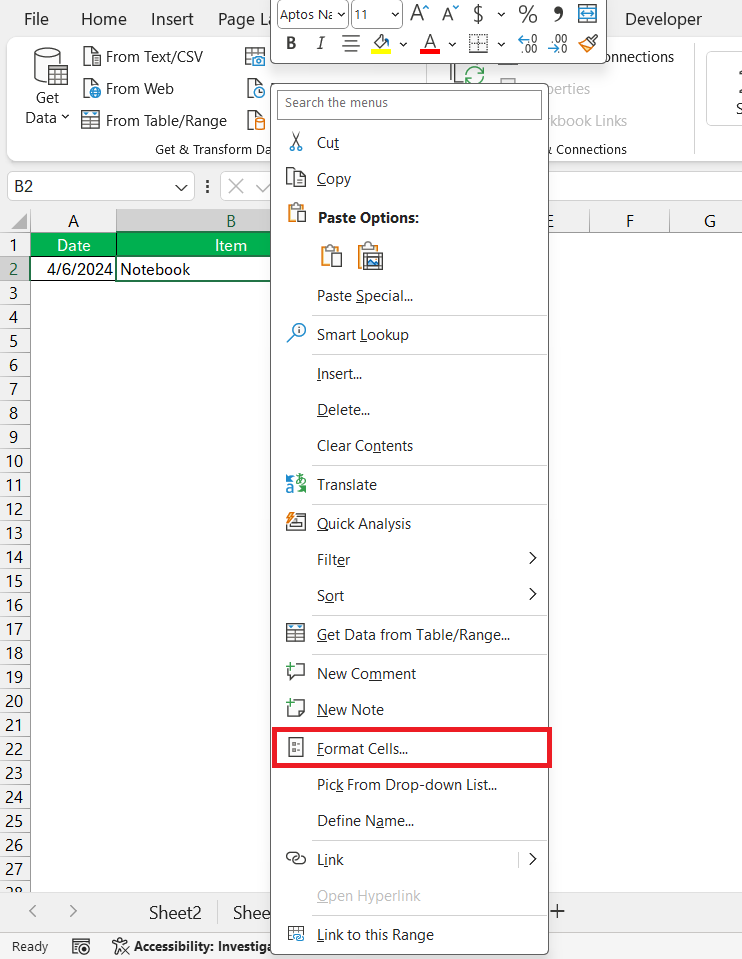This screenshot has height=959, width=742.
Task: Open the Aptos font name dropdown
Action: tap(341, 15)
